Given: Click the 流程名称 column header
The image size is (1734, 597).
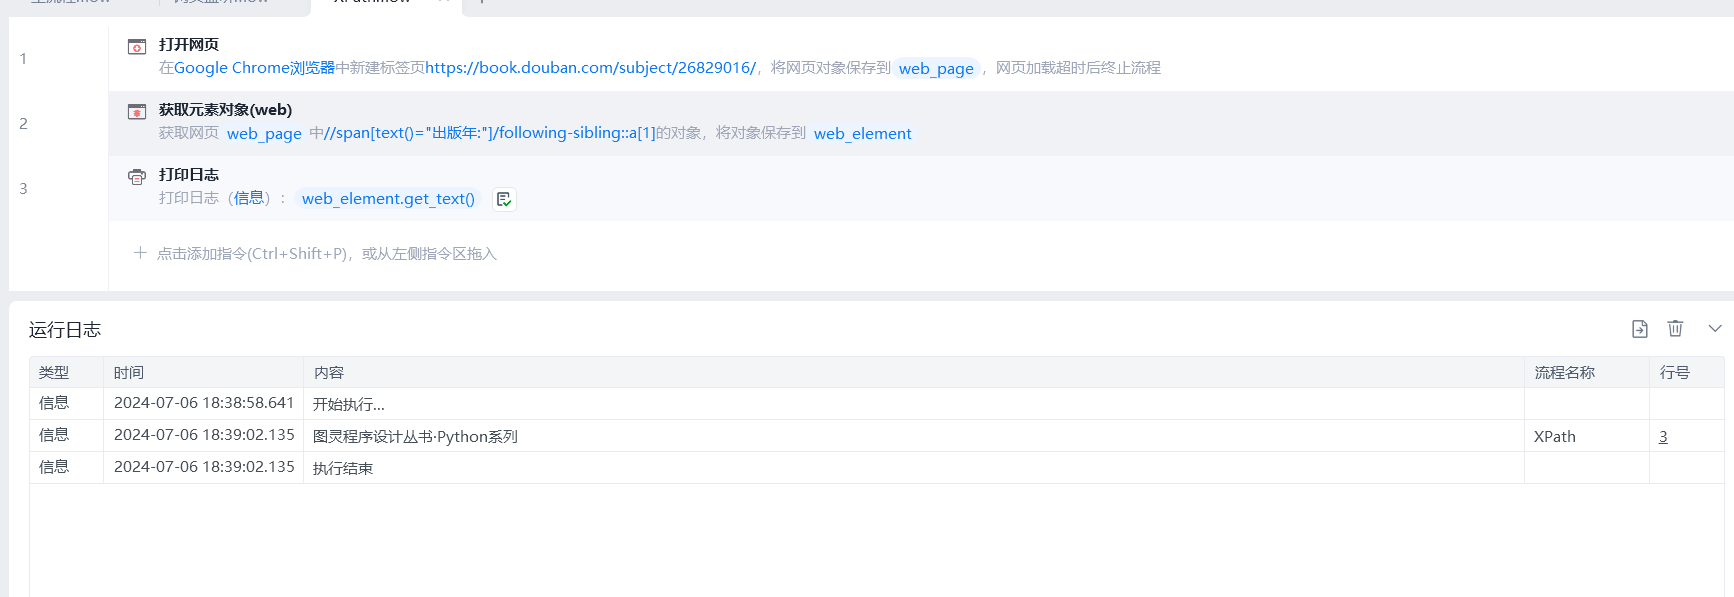Looking at the screenshot, I should [x=1565, y=372].
